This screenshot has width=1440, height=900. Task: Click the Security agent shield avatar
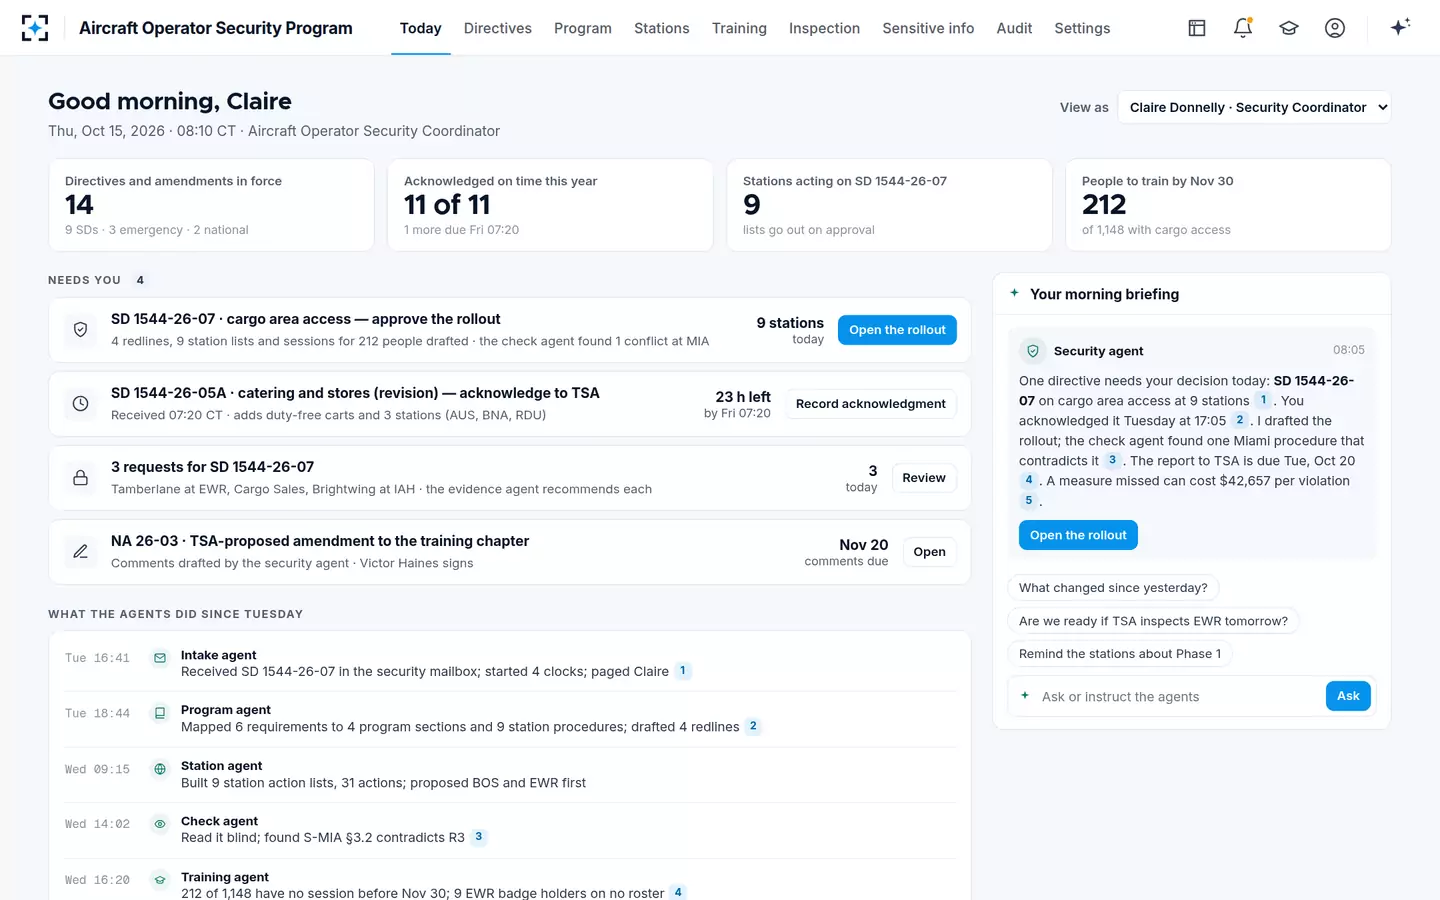(1033, 351)
